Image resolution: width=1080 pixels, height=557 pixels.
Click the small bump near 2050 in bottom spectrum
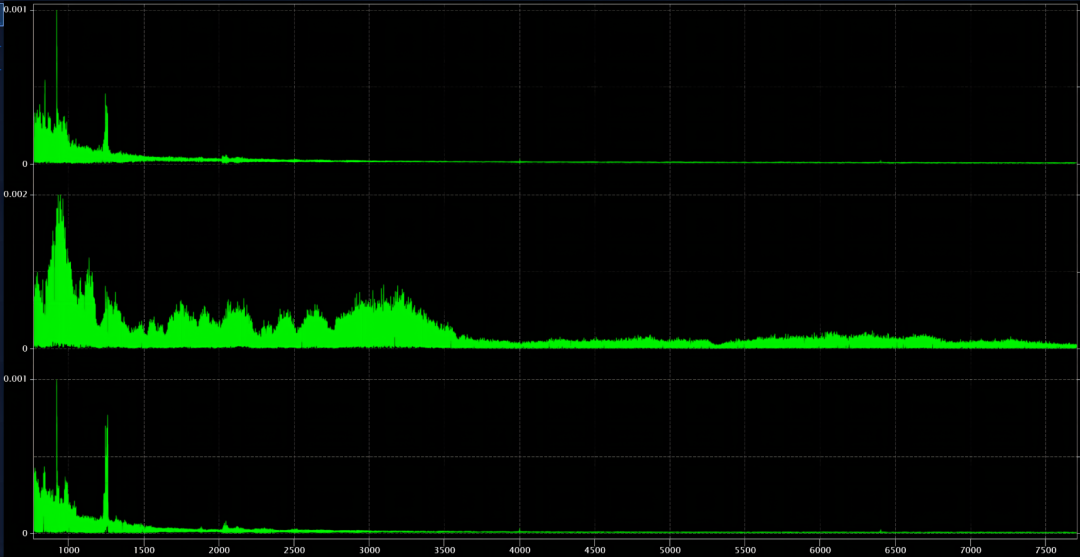(225, 525)
